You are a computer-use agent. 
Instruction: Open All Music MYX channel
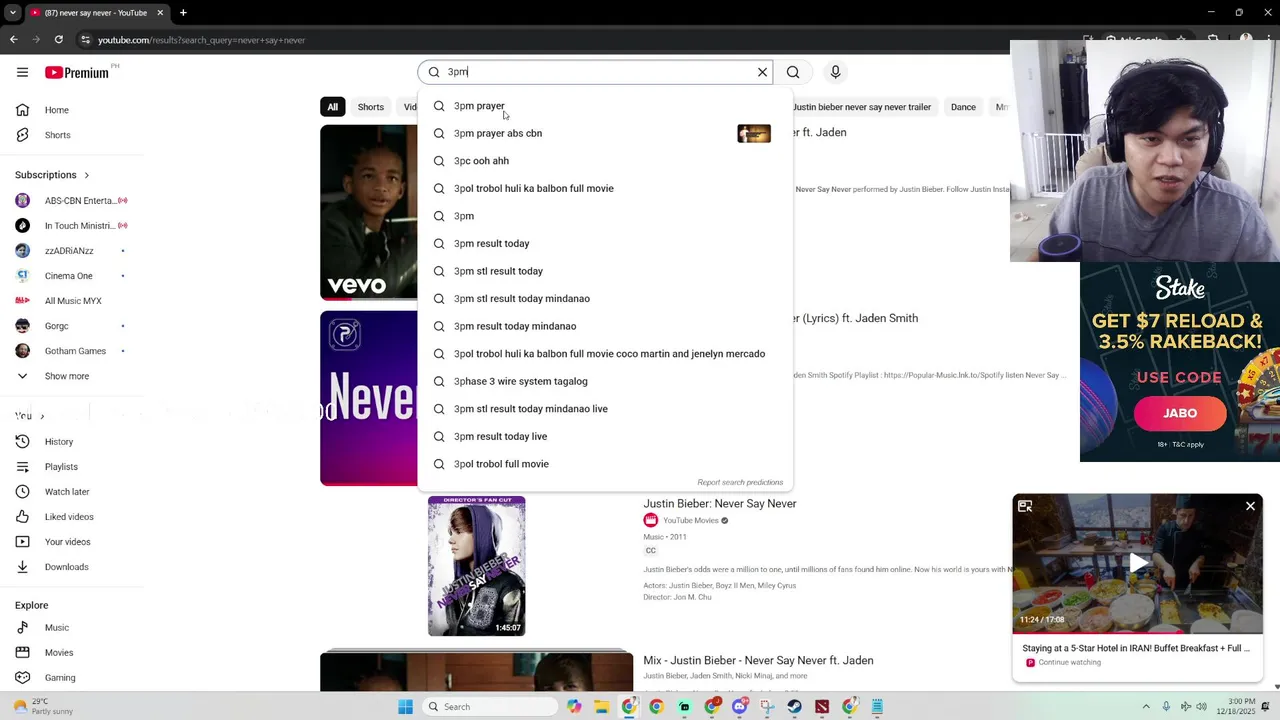coord(72,301)
